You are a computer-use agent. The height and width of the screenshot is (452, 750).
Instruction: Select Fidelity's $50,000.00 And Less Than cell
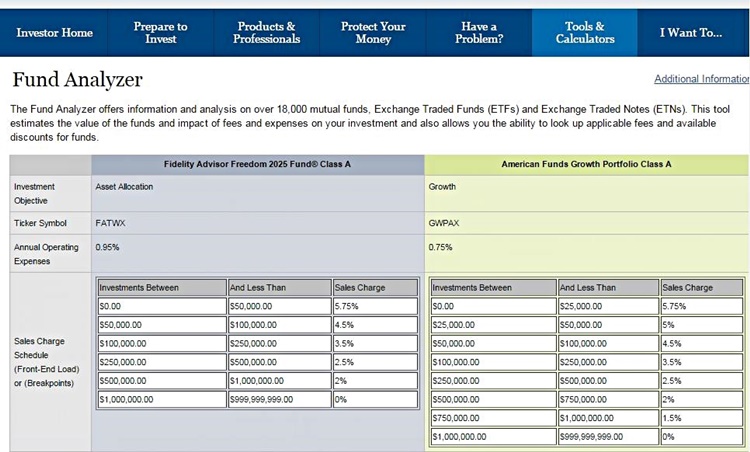[280, 306]
